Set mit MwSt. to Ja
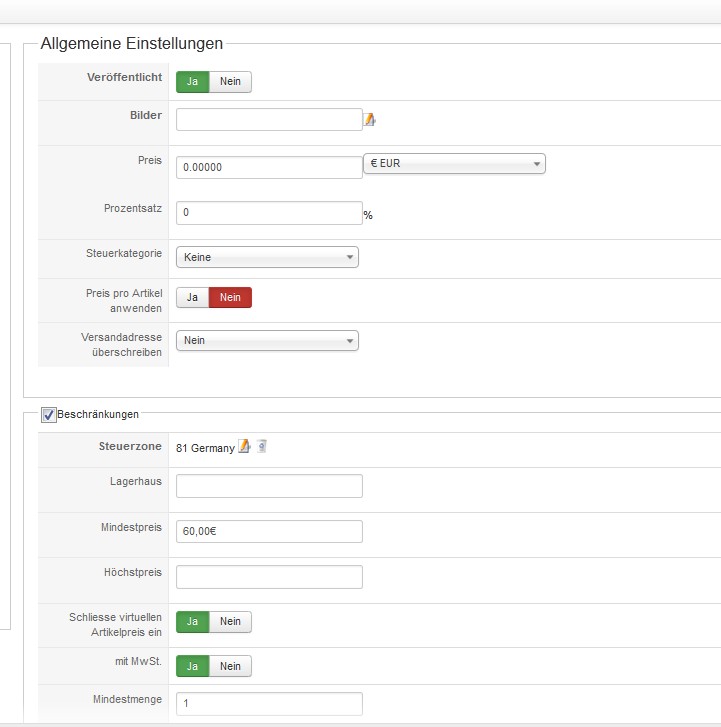 point(192,666)
